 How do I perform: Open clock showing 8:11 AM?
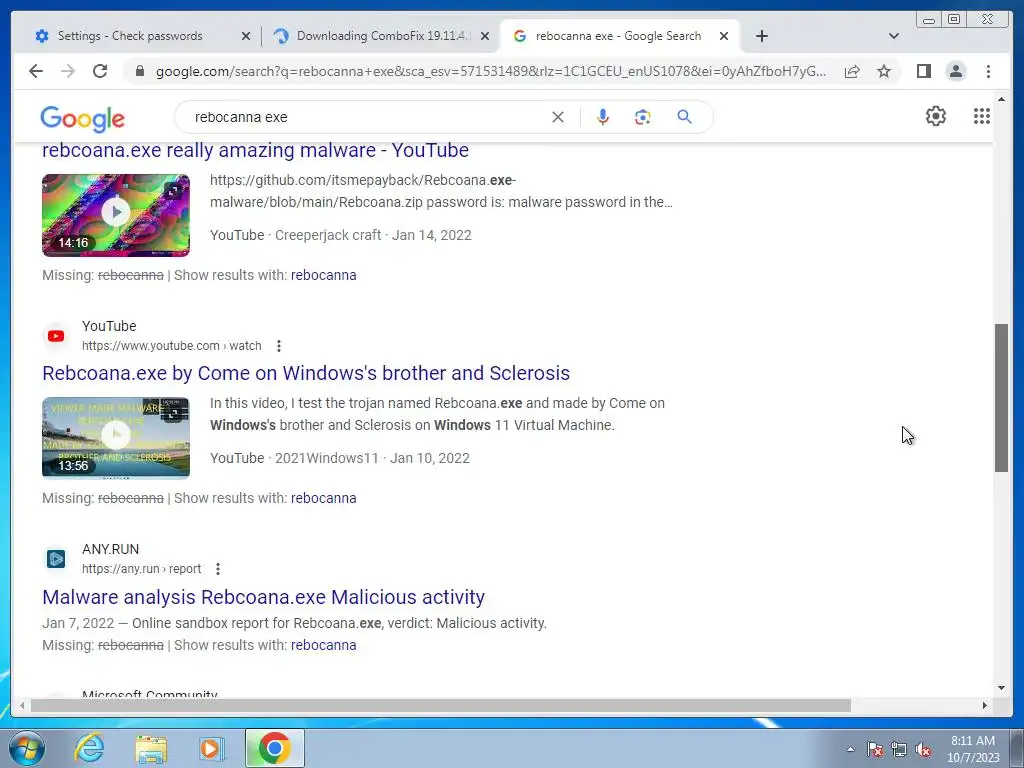[x=973, y=749]
